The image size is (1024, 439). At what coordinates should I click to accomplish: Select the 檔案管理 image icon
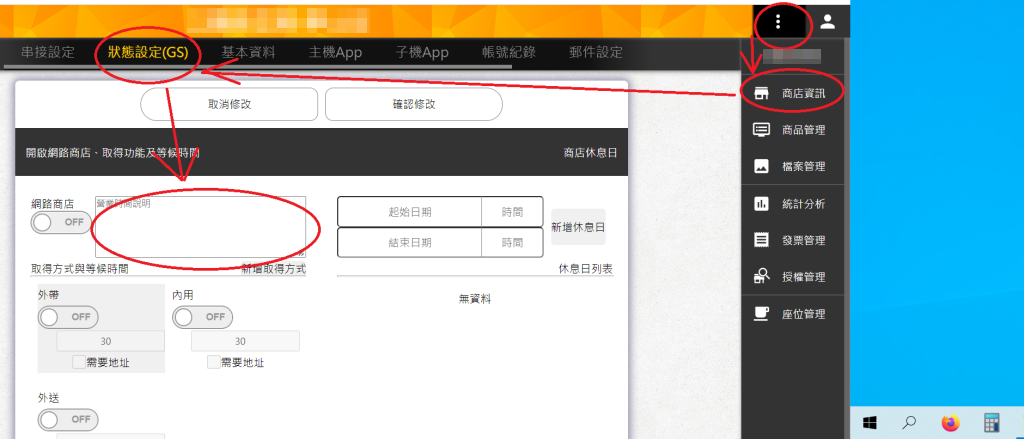pyautogui.click(x=761, y=166)
